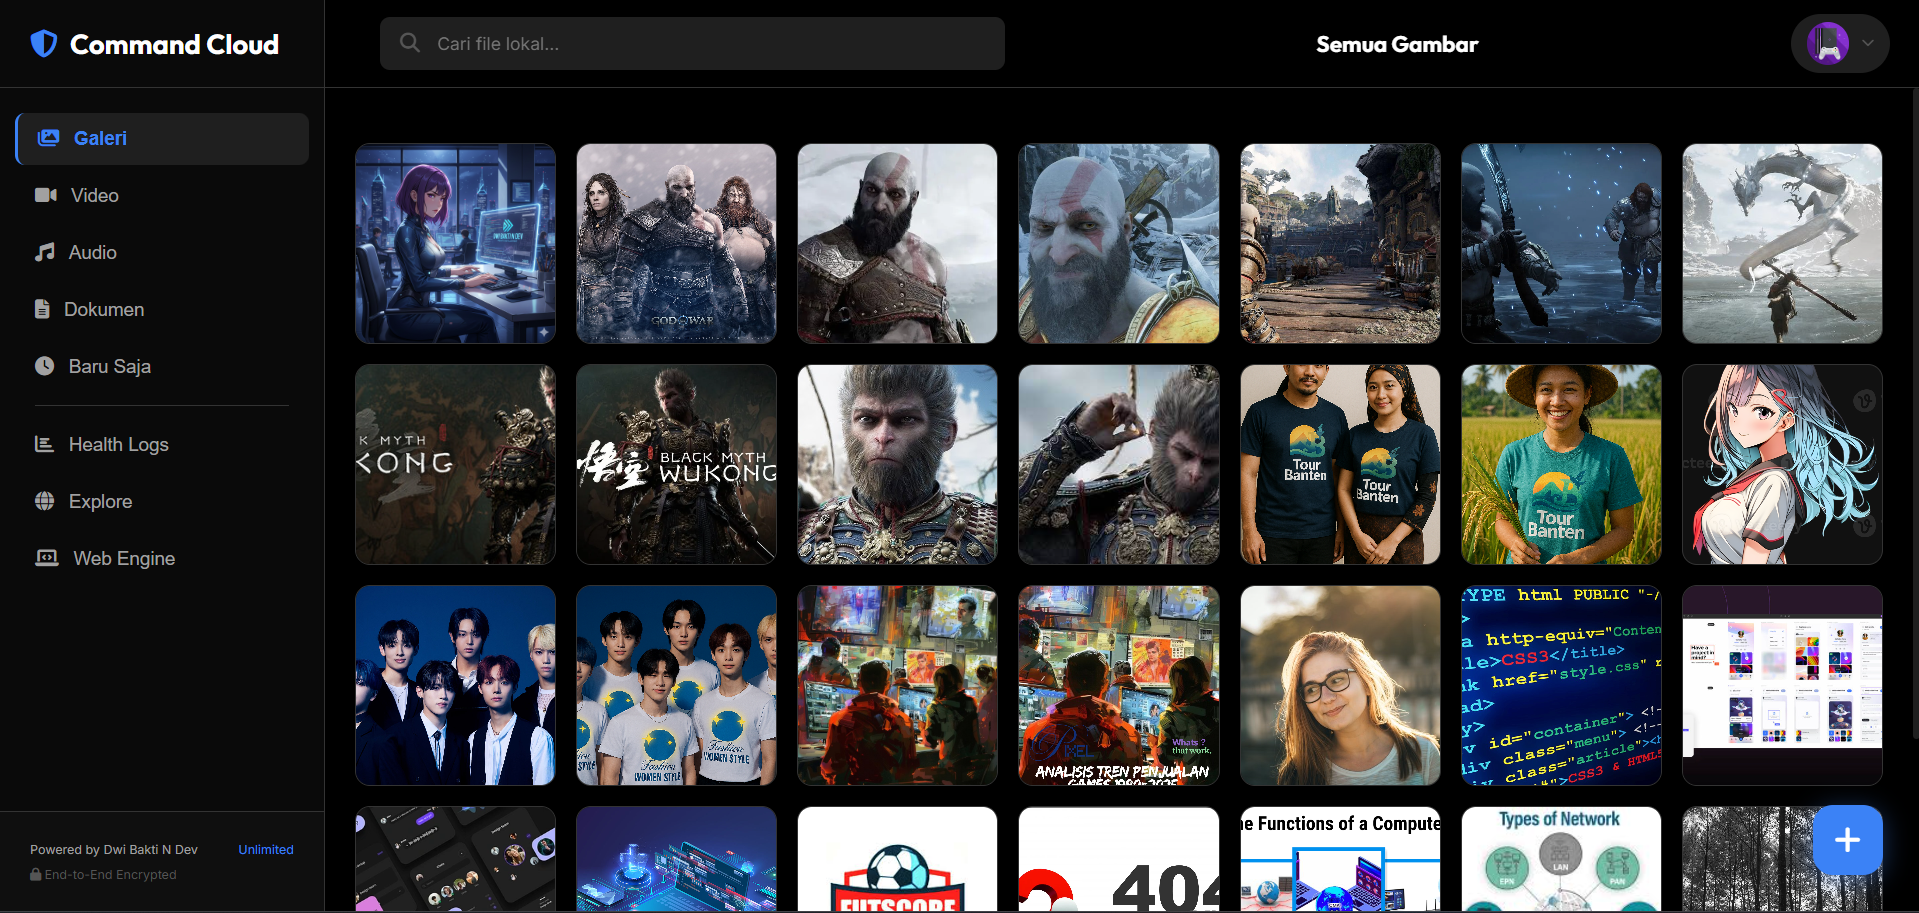The image size is (1919, 913).
Task: Open the HTML code image thumbnail
Action: coord(1561,685)
